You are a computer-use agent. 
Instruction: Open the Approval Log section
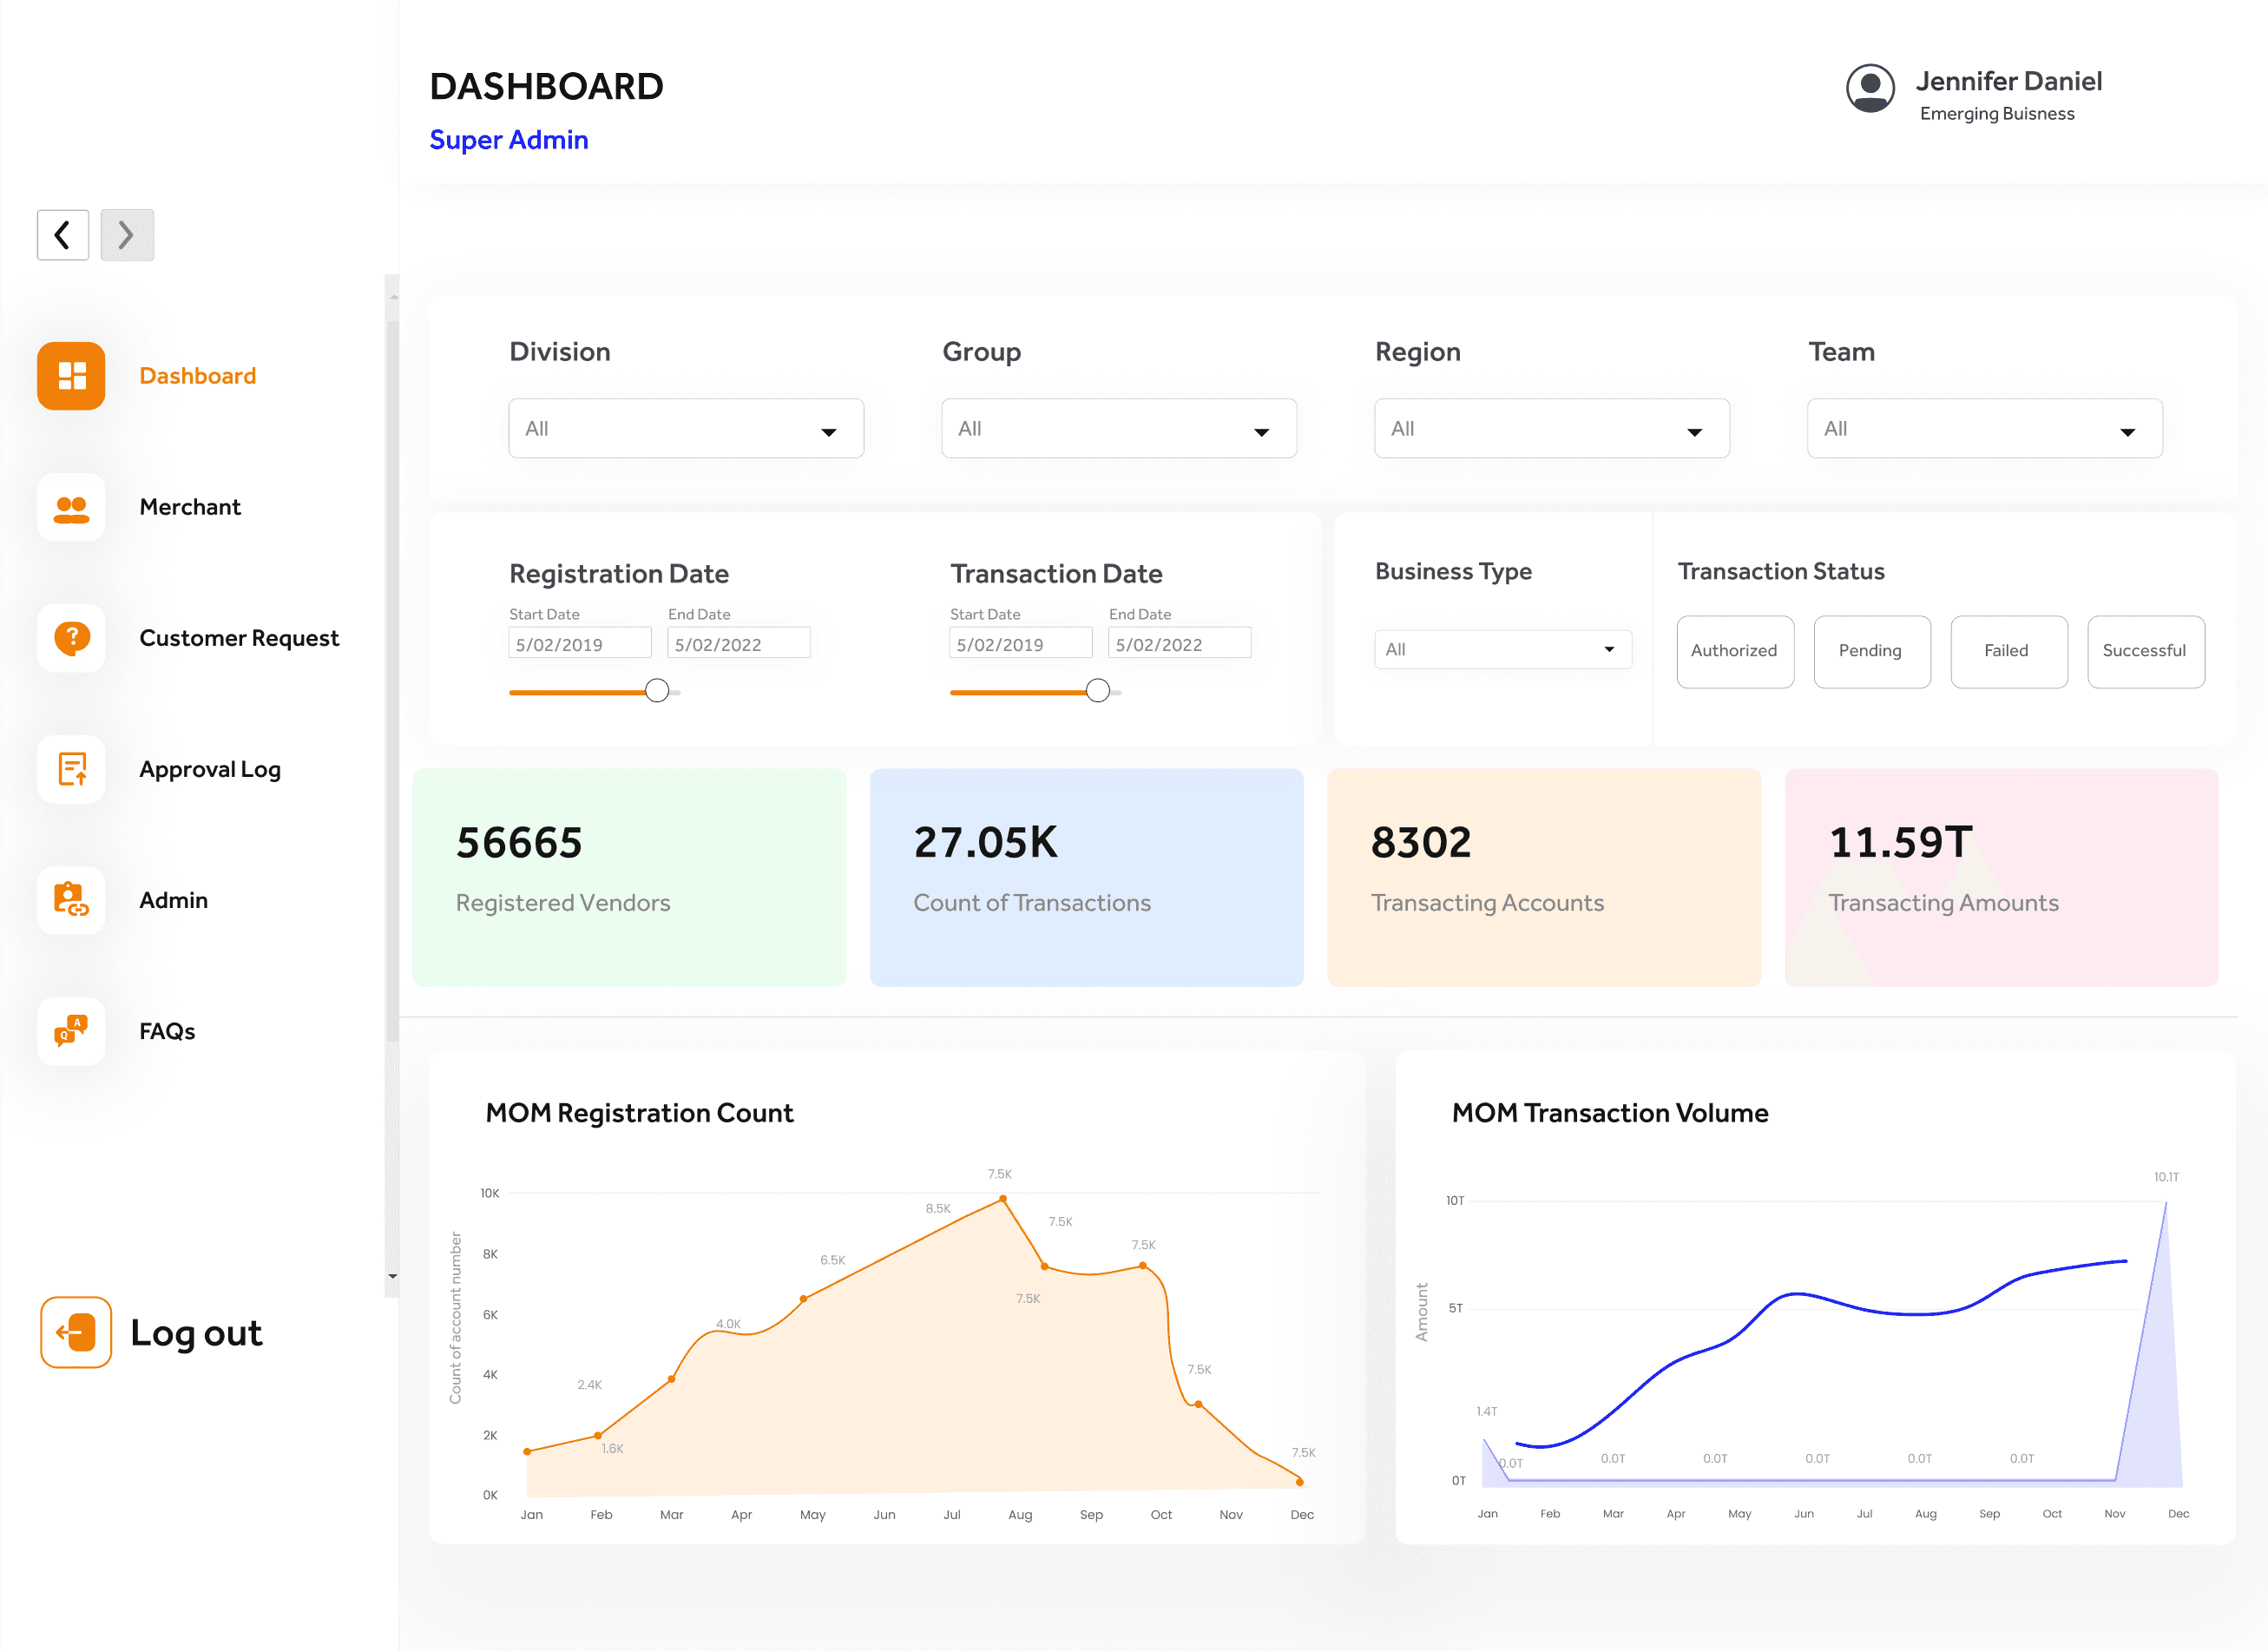click(x=210, y=769)
